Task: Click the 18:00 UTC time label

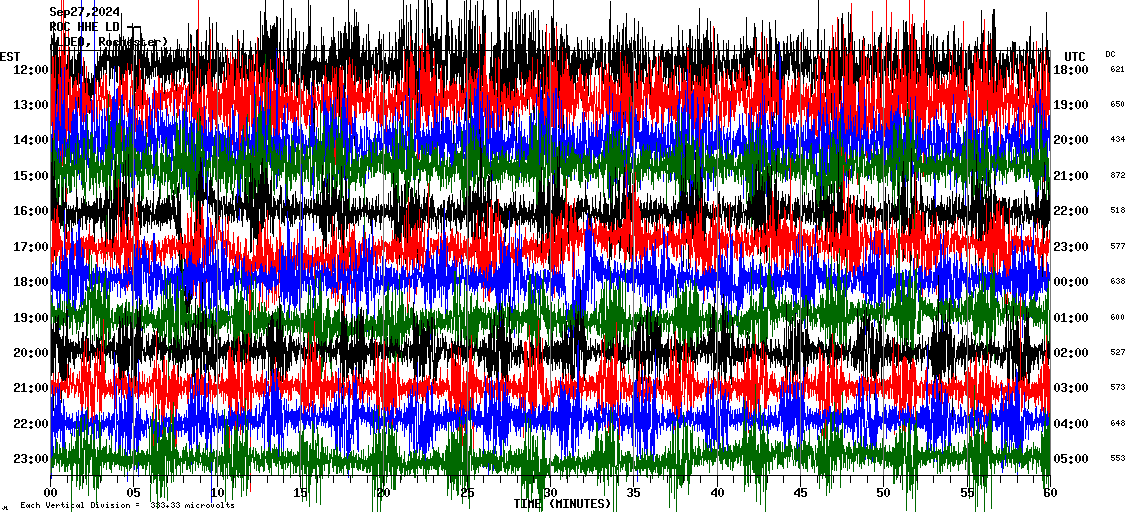Action: coord(1071,69)
